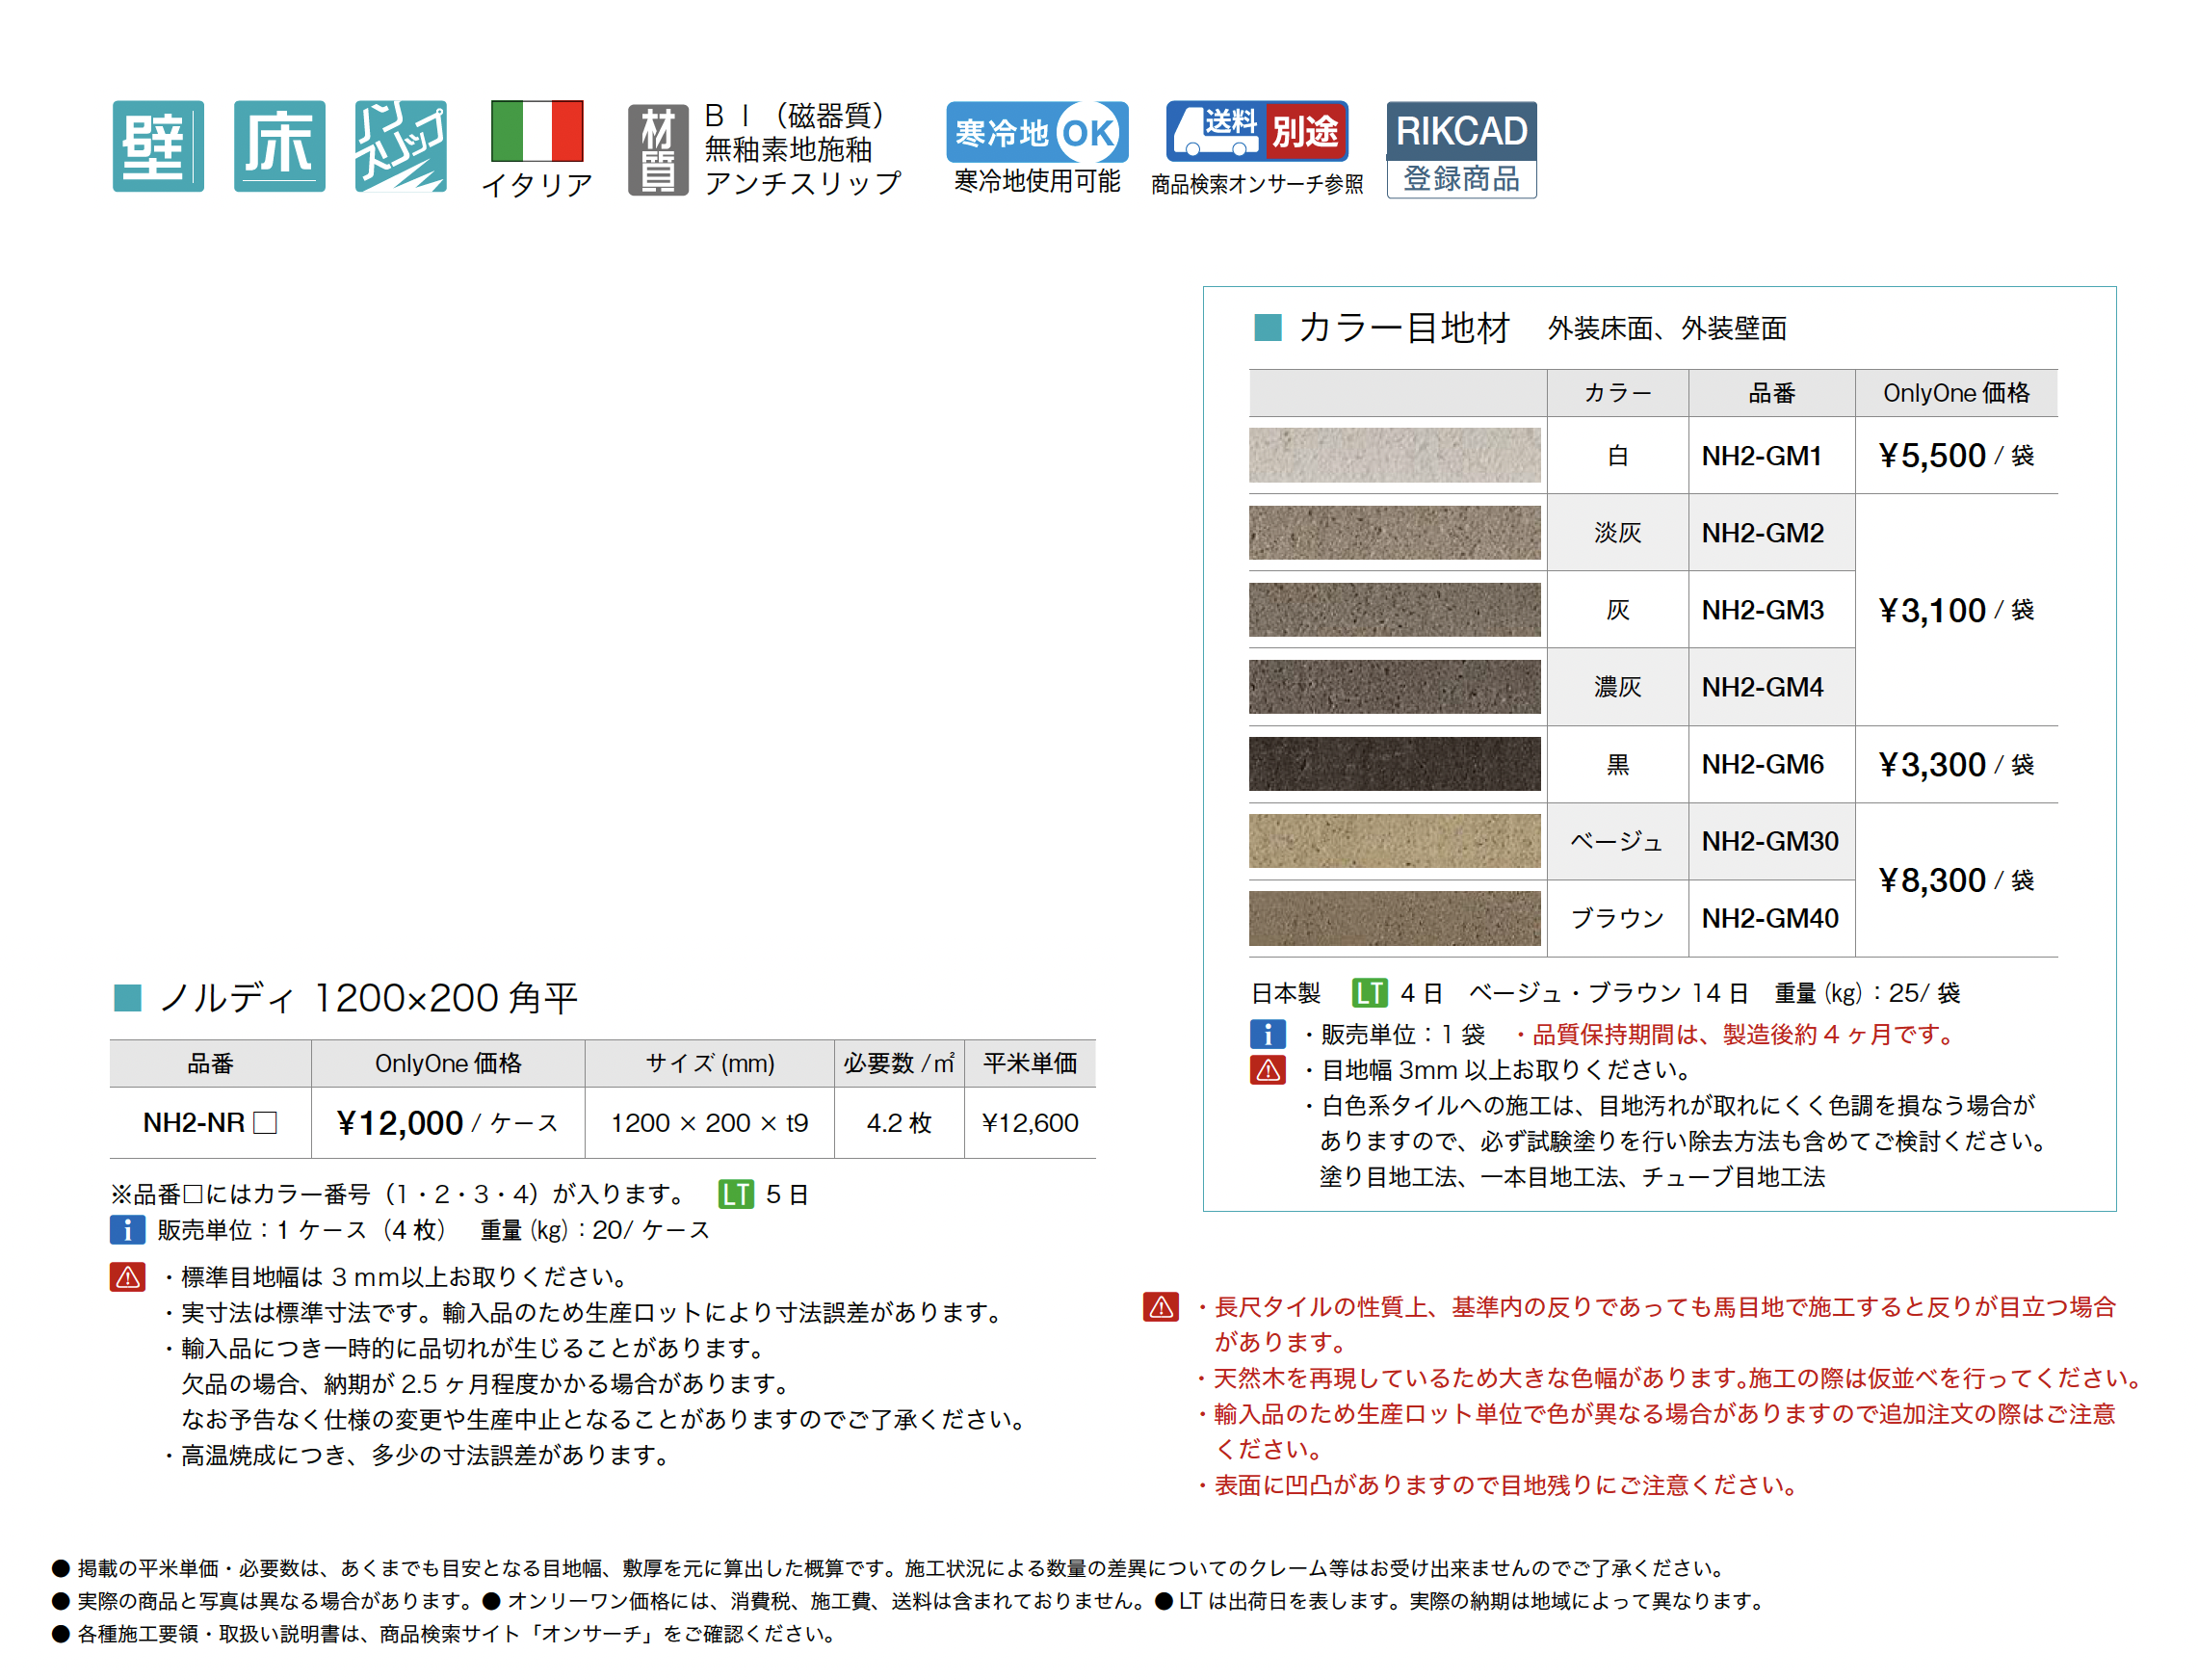Select the ベージュ grout color swatch

click(x=1394, y=841)
